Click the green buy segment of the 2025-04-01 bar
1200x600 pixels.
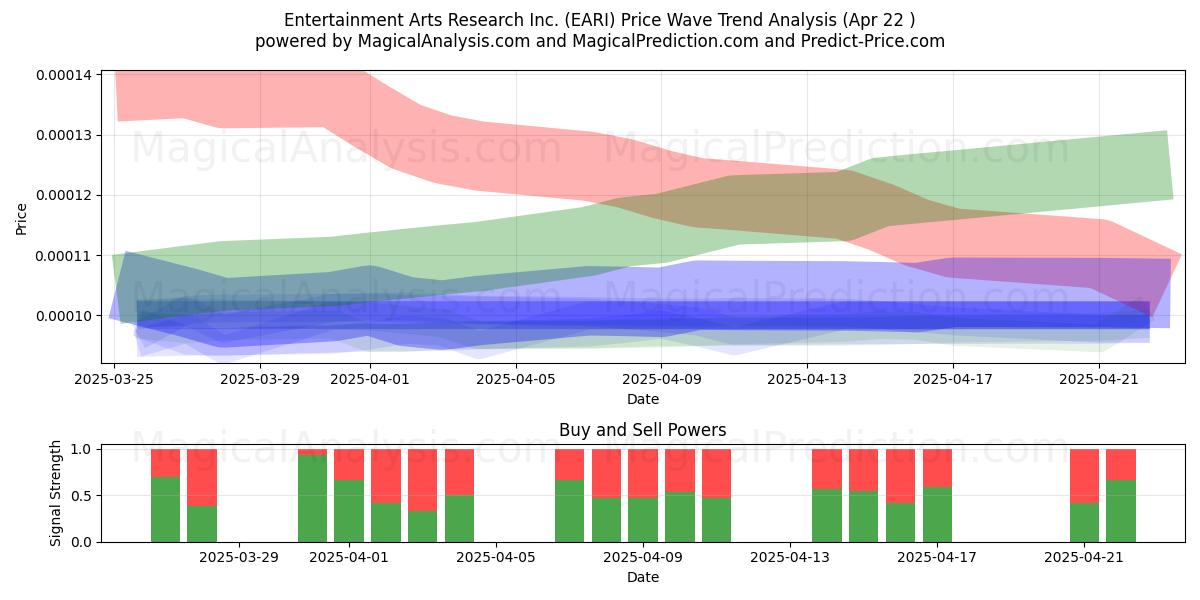pyautogui.click(x=349, y=511)
